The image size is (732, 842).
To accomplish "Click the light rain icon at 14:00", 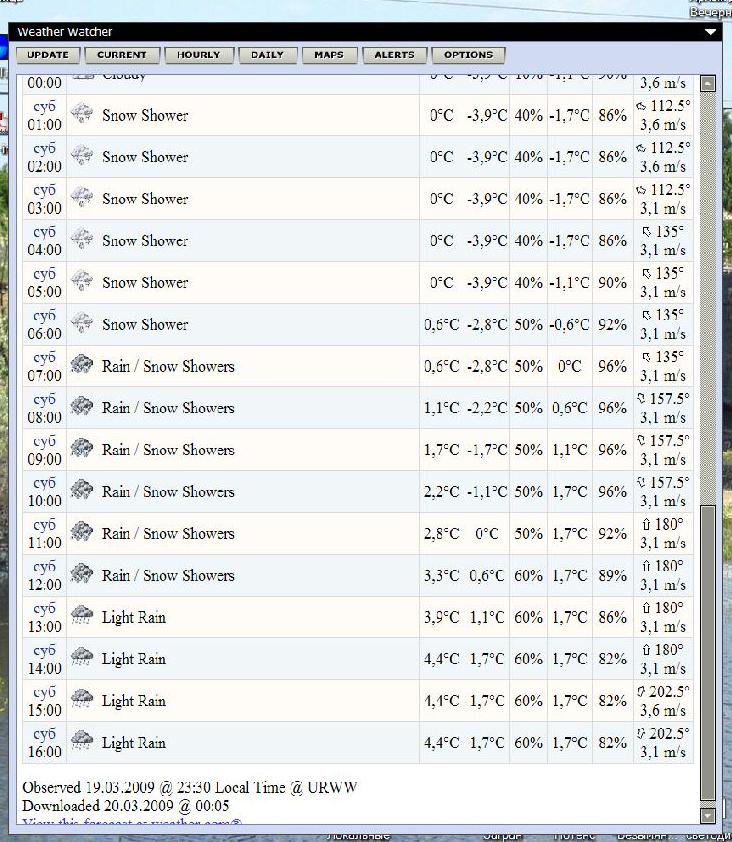I will (x=82, y=657).
